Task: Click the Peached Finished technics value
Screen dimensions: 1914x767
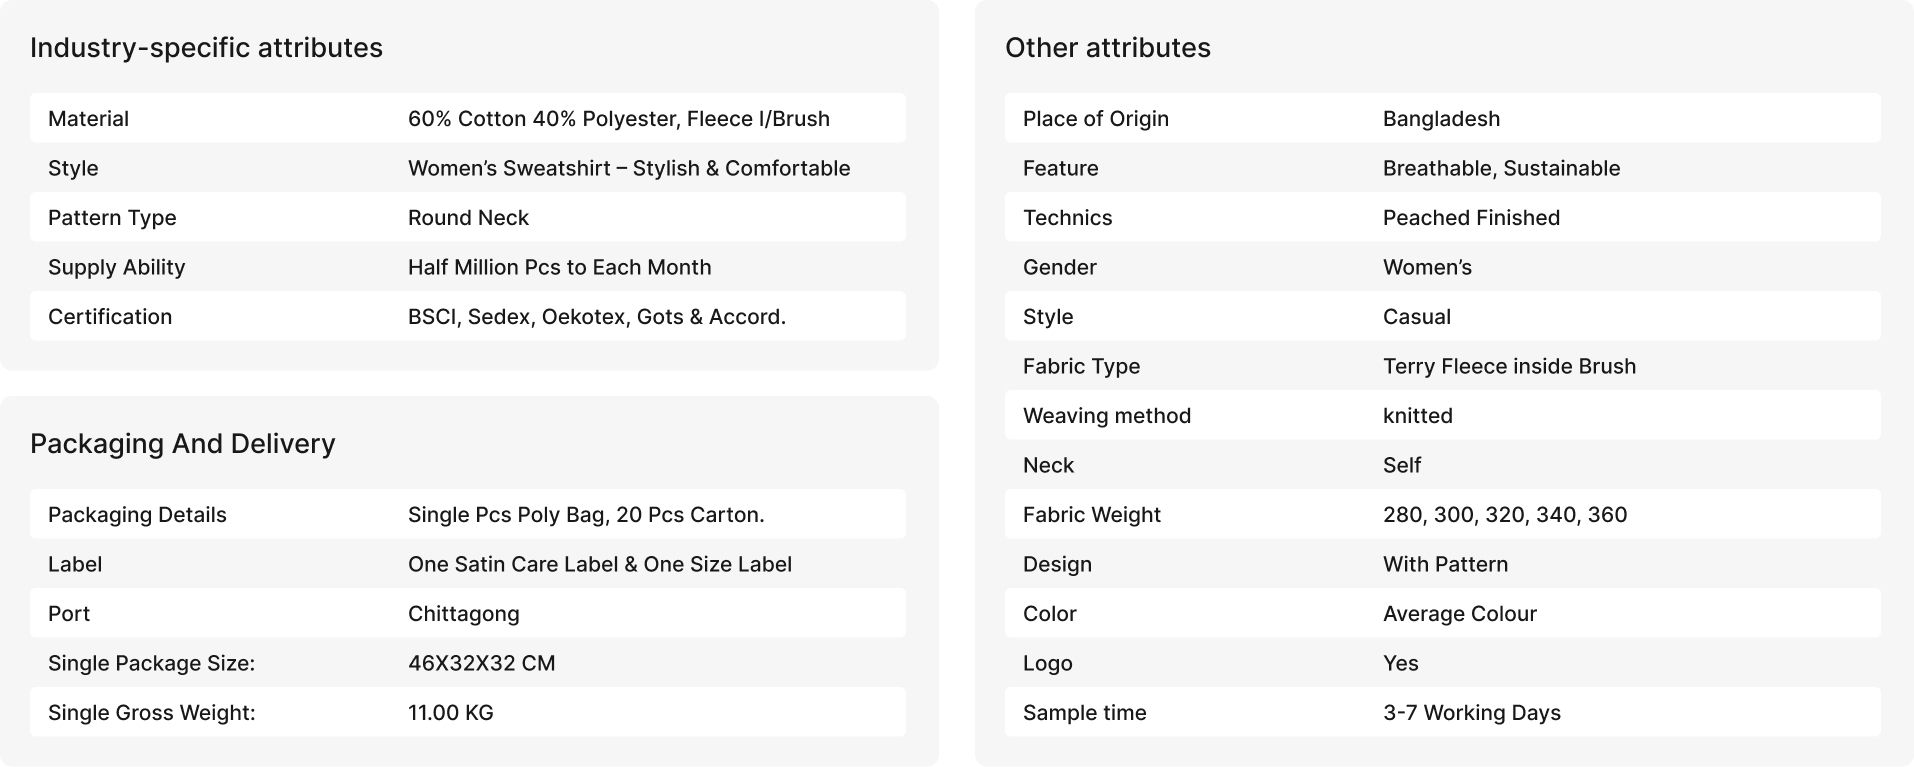Action: pyautogui.click(x=1471, y=218)
